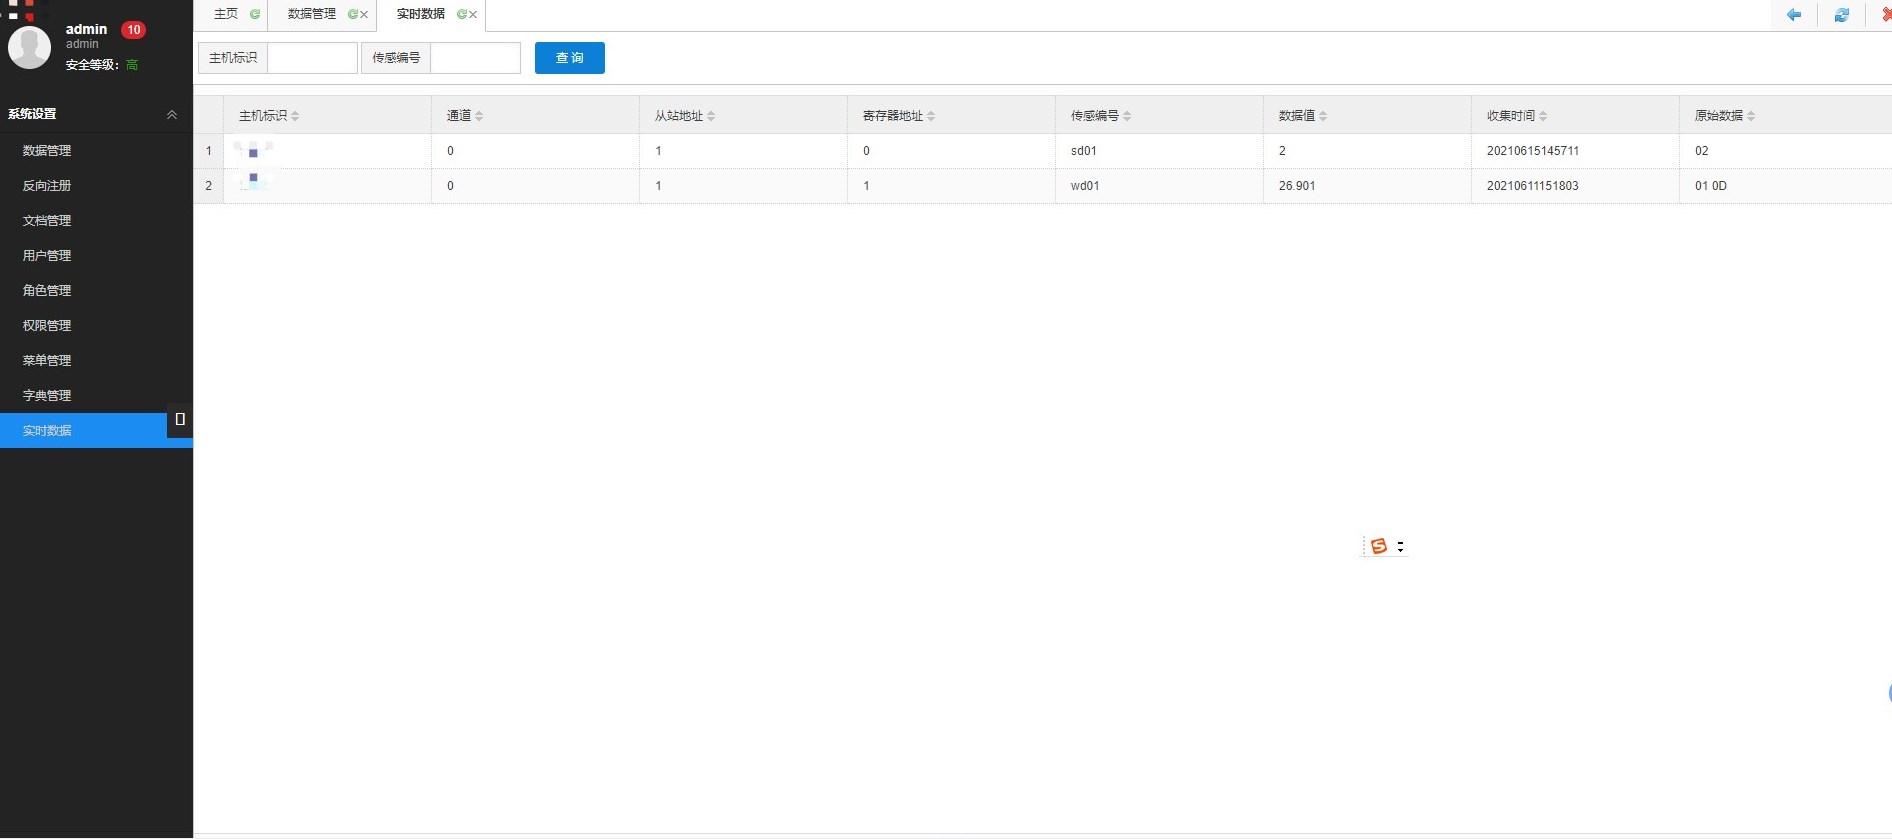Refresh the 数据管理 tab icon

[x=352, y=14]
